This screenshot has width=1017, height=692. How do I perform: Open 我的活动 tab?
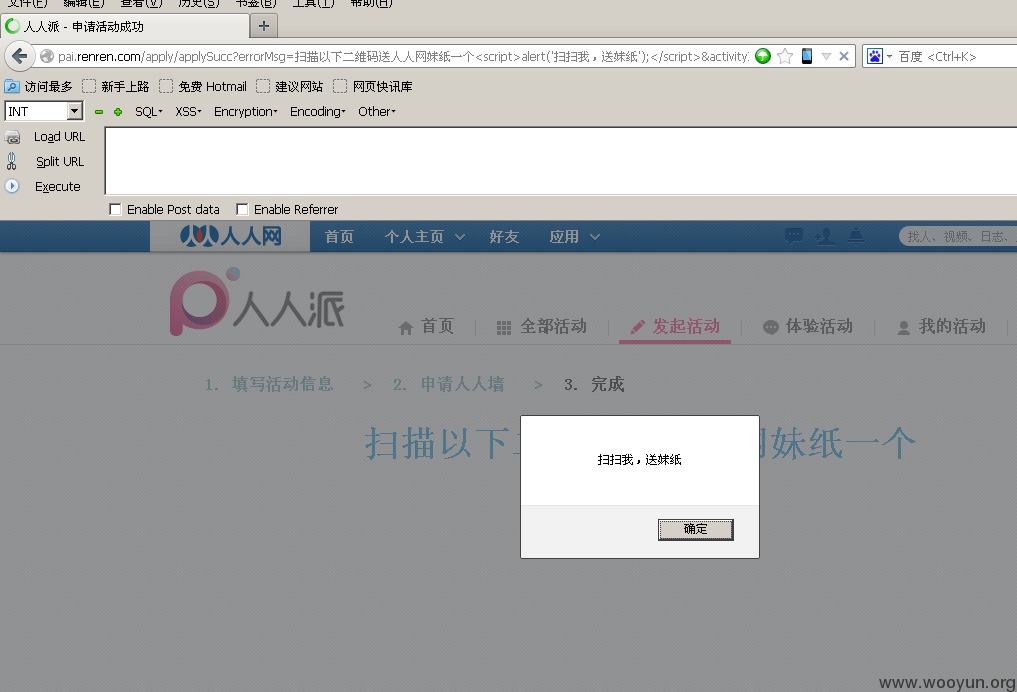(x=941, y=326)
